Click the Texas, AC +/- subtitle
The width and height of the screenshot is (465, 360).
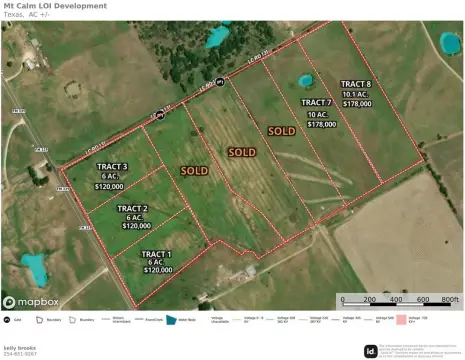(x=27, y=15)
